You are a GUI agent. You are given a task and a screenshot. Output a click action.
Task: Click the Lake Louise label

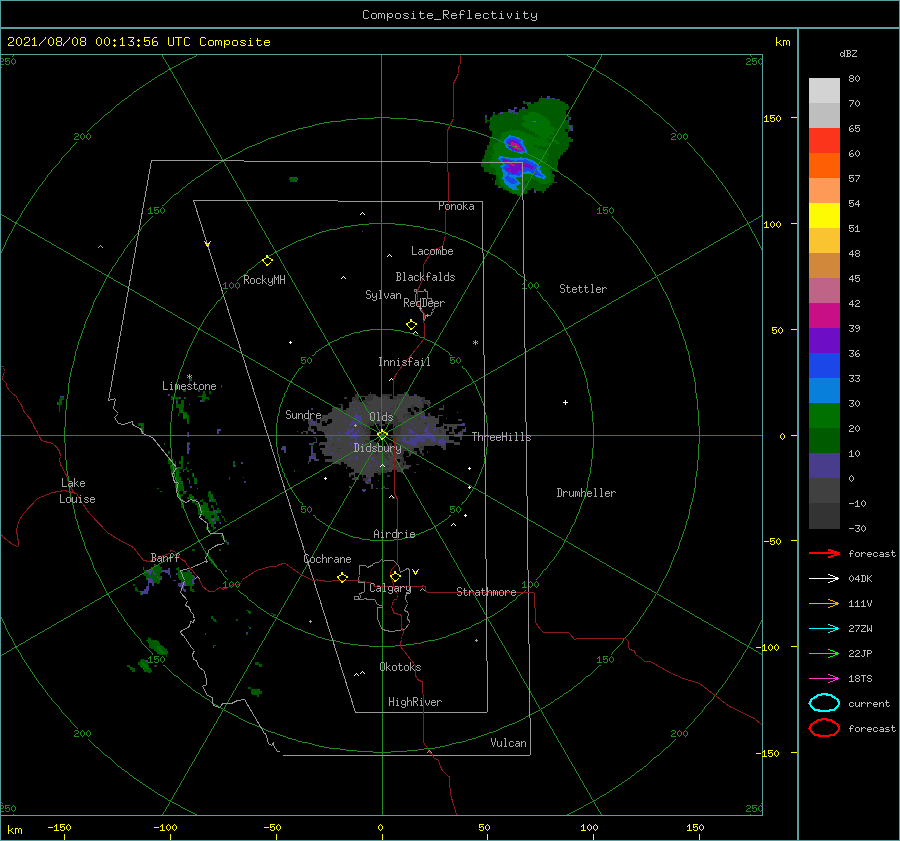[77, 491]
